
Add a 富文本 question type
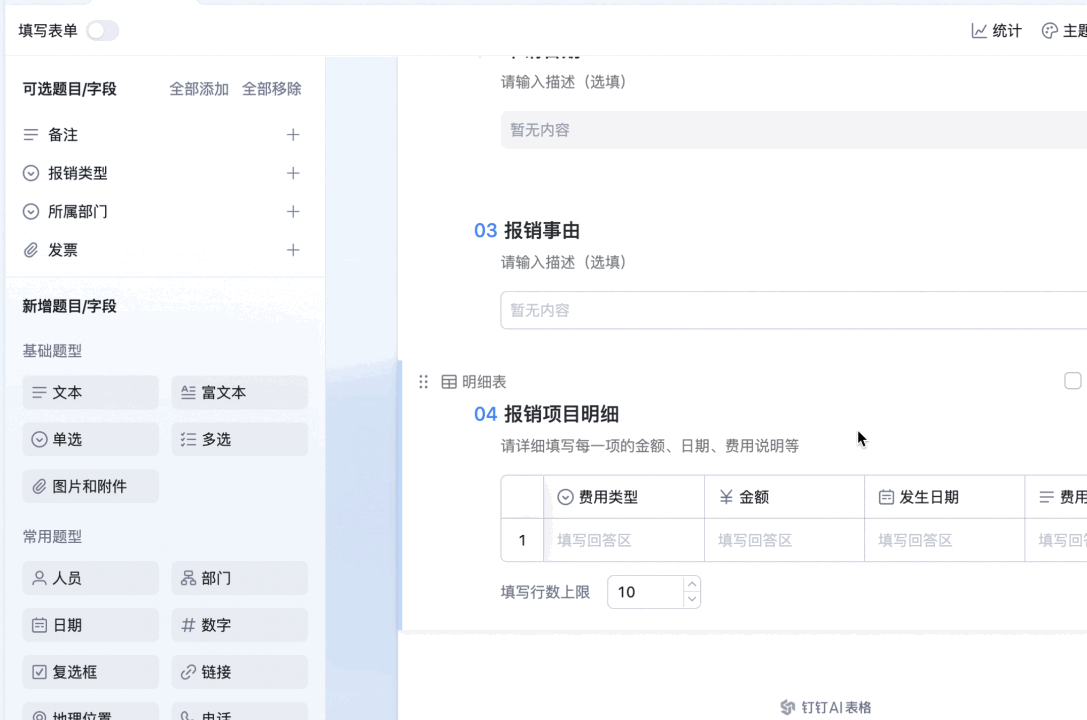click(x=240, y=392)
